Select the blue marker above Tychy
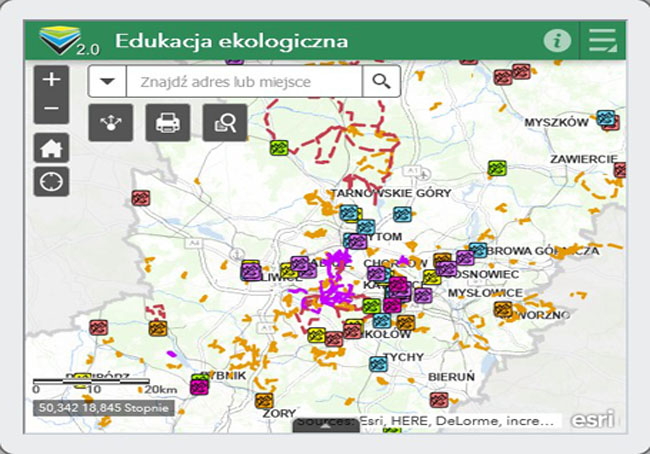Screen dimensions: 650x454 tap(378, 364)
